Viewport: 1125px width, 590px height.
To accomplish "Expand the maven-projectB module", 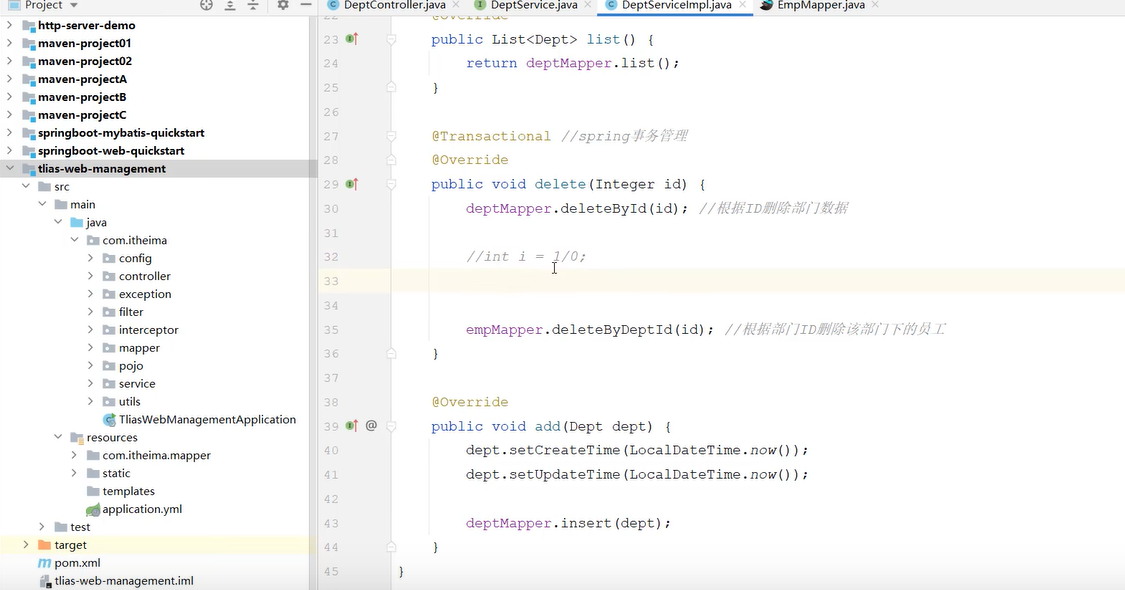I will coord(9,97).
